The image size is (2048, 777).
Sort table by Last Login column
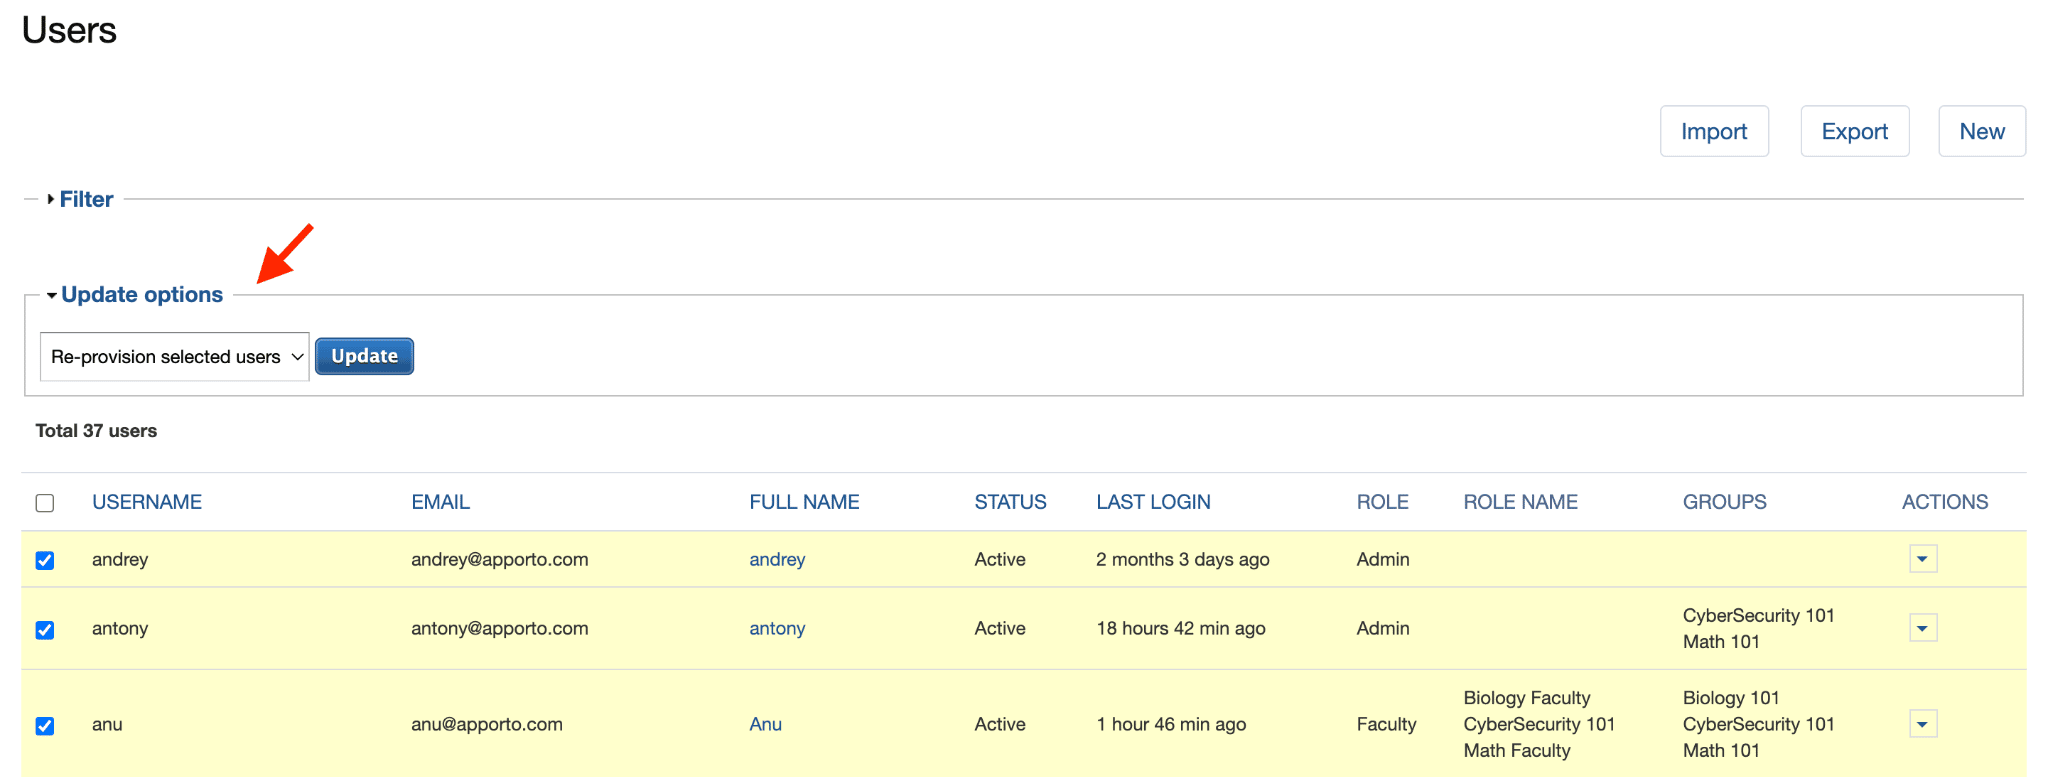tap(1153, 502)
